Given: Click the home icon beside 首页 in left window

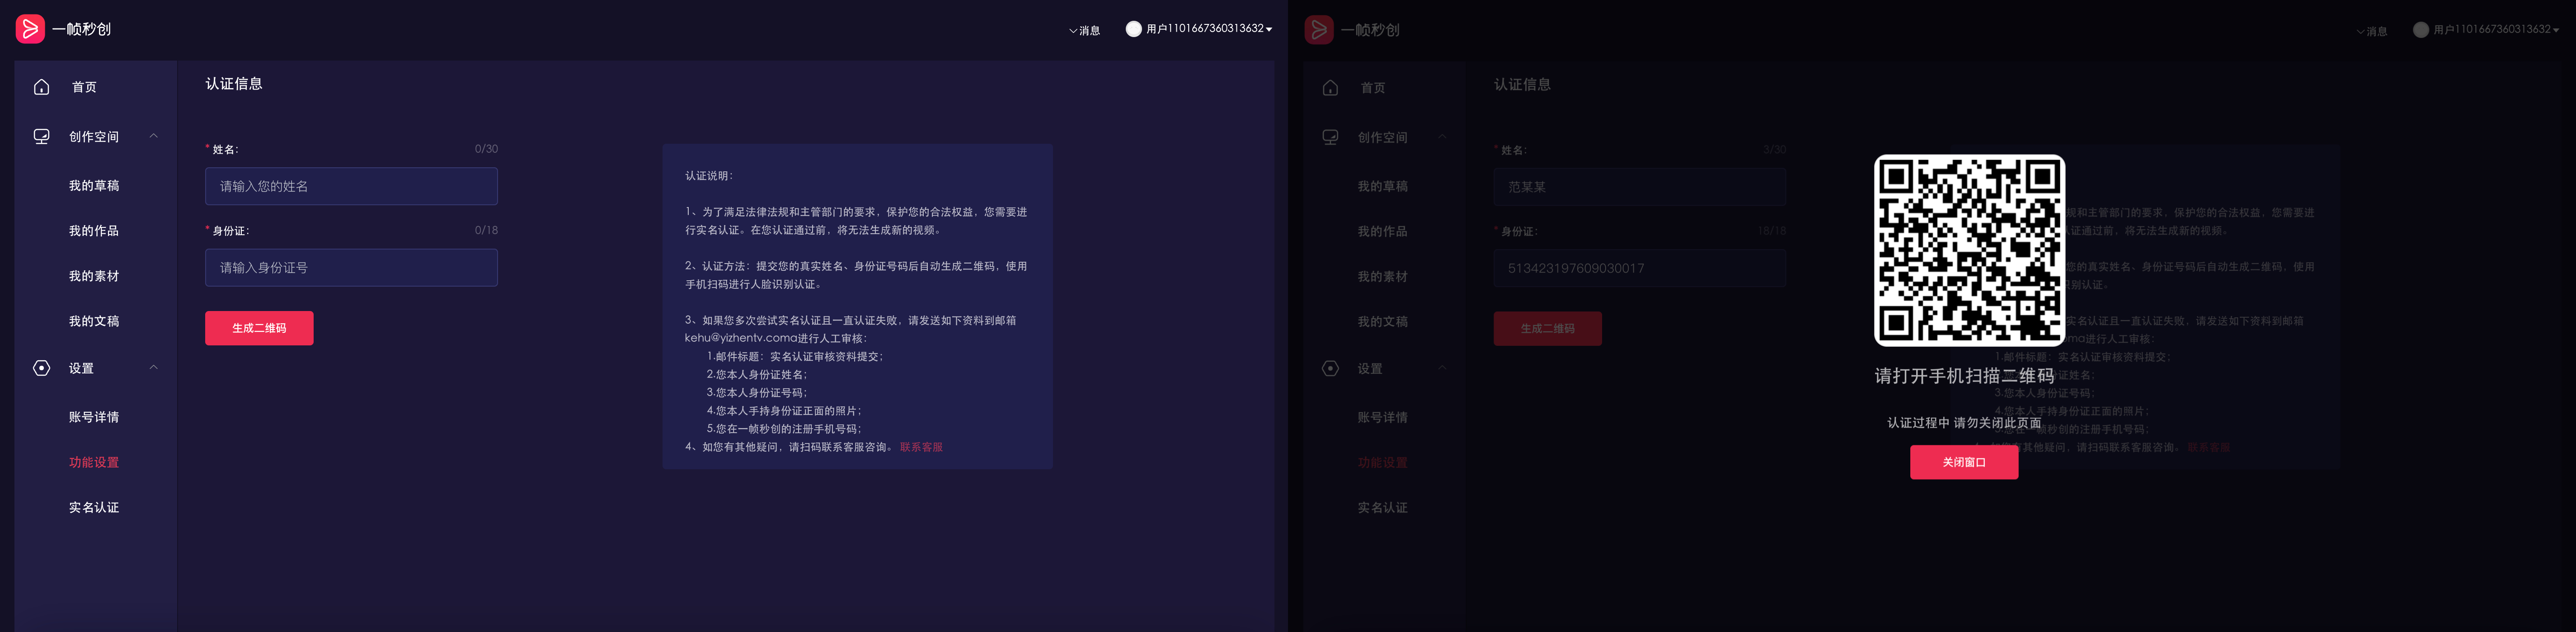Looking at the screenshot, I should (42, 87).
